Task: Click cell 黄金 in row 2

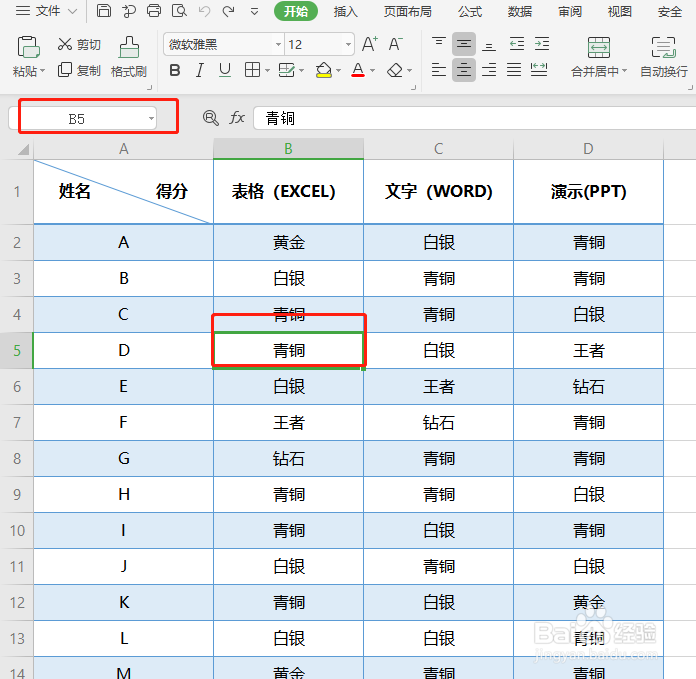Action: [x=289, y=242]
